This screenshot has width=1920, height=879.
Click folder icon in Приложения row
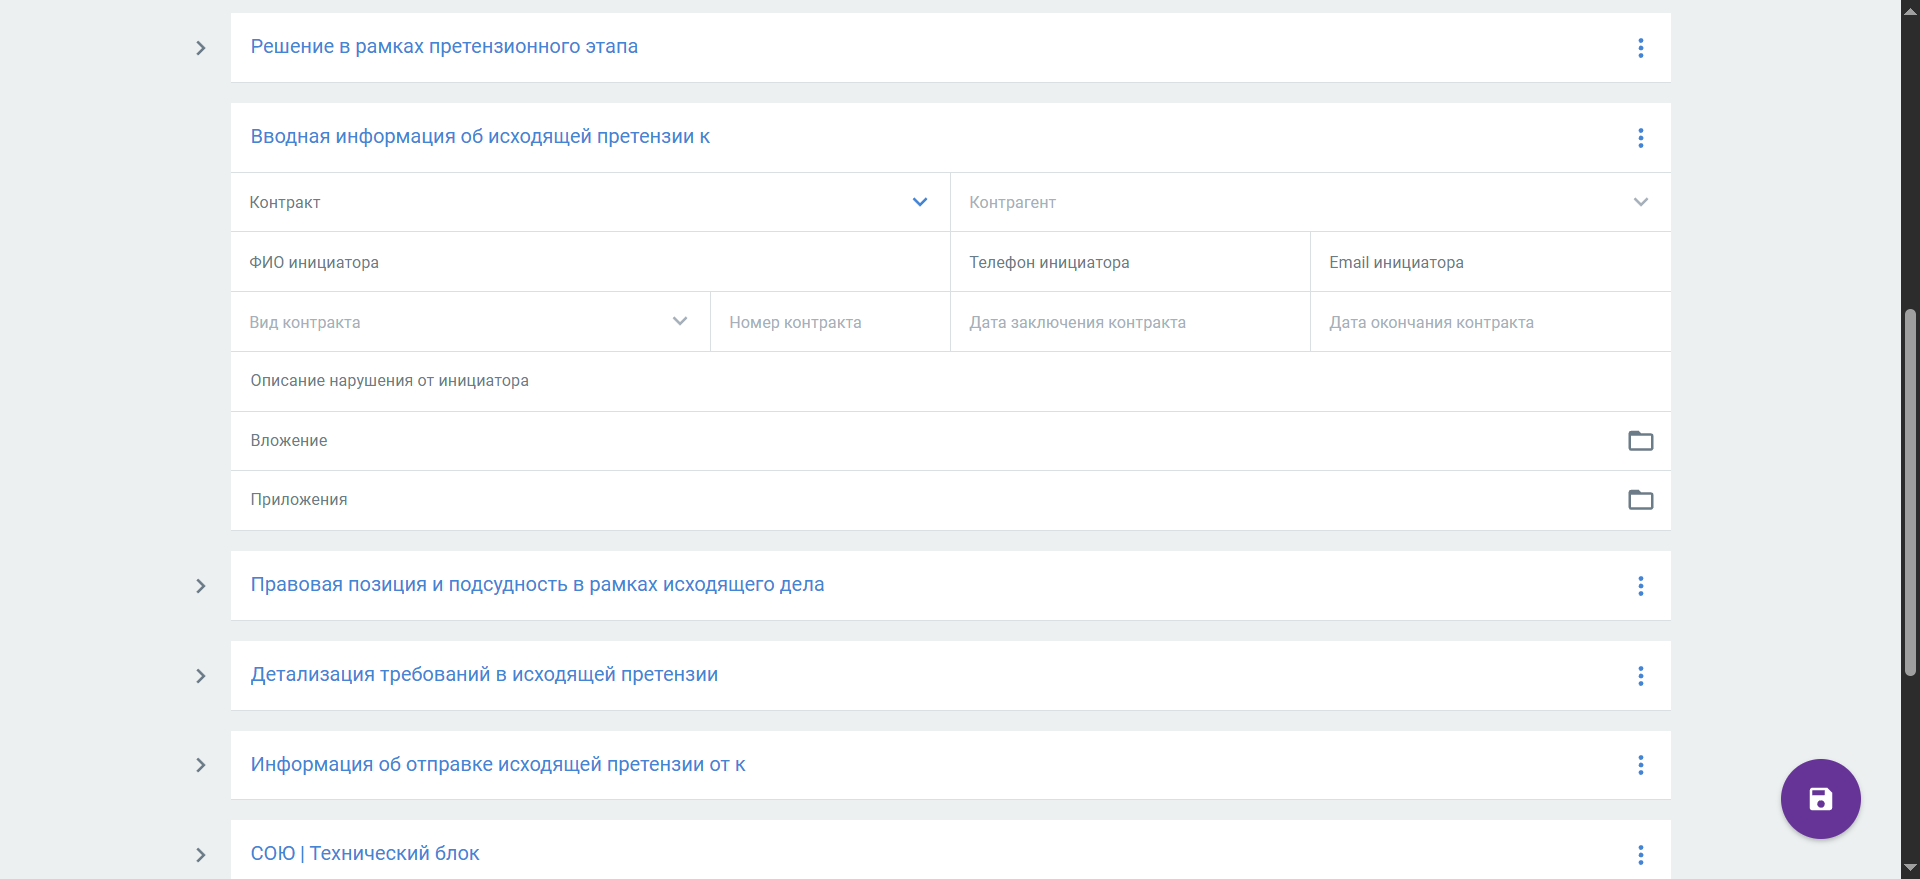point(1640,500)
